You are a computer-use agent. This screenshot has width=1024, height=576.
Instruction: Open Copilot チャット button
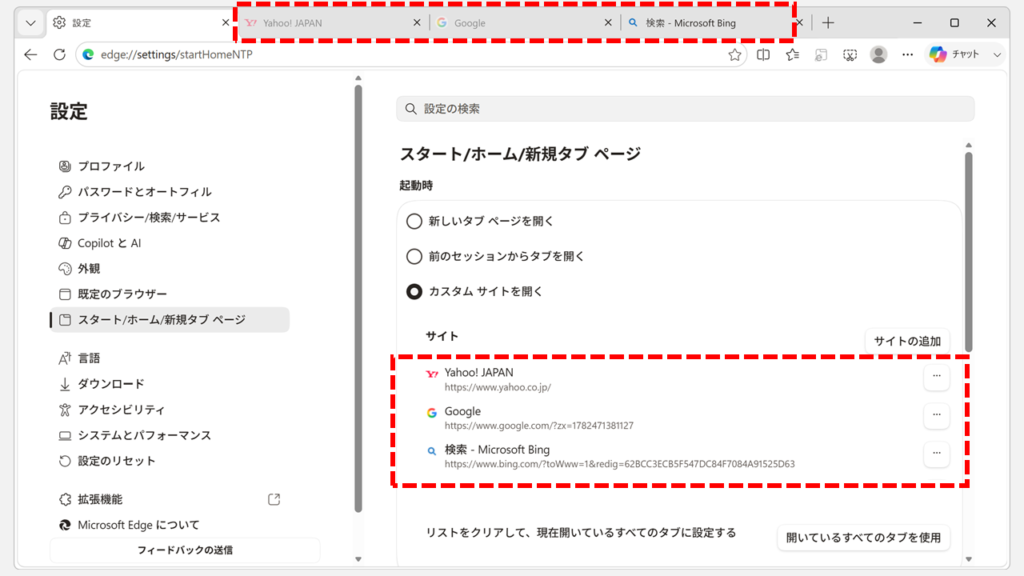coord(955,55)
